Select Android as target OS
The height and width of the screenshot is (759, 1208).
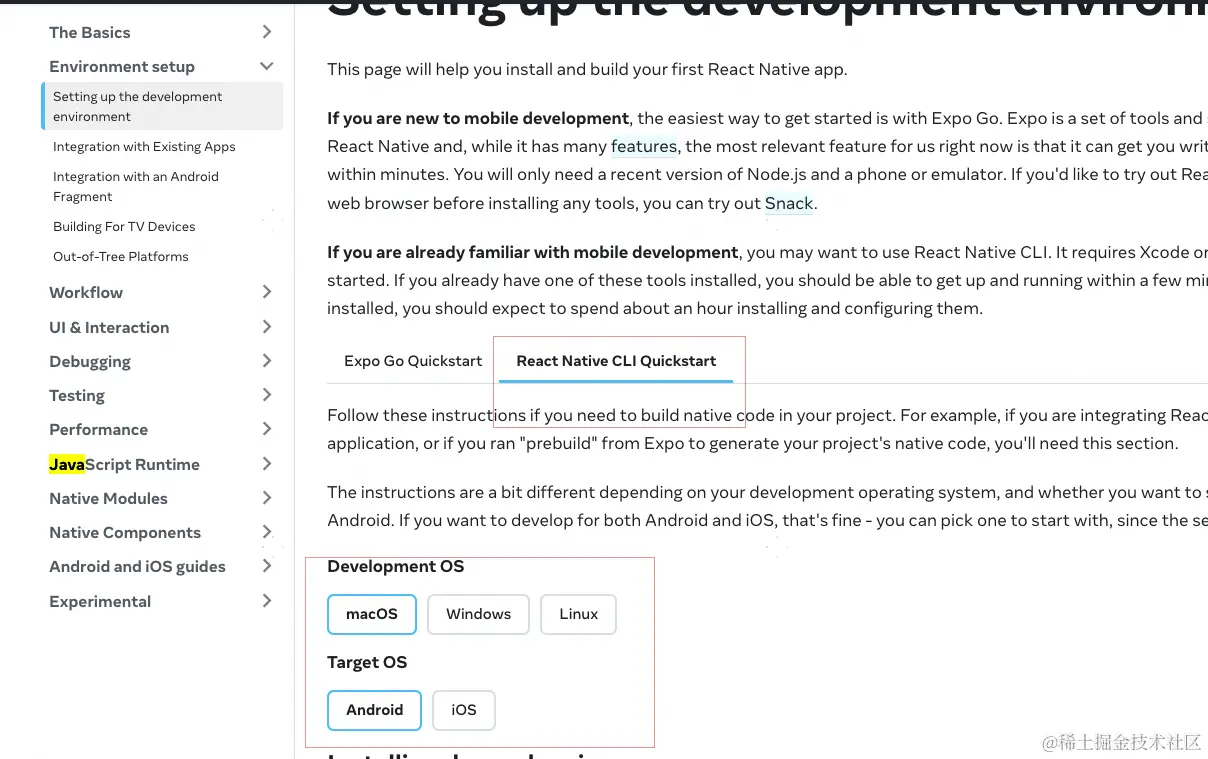(x=375, y=710)
